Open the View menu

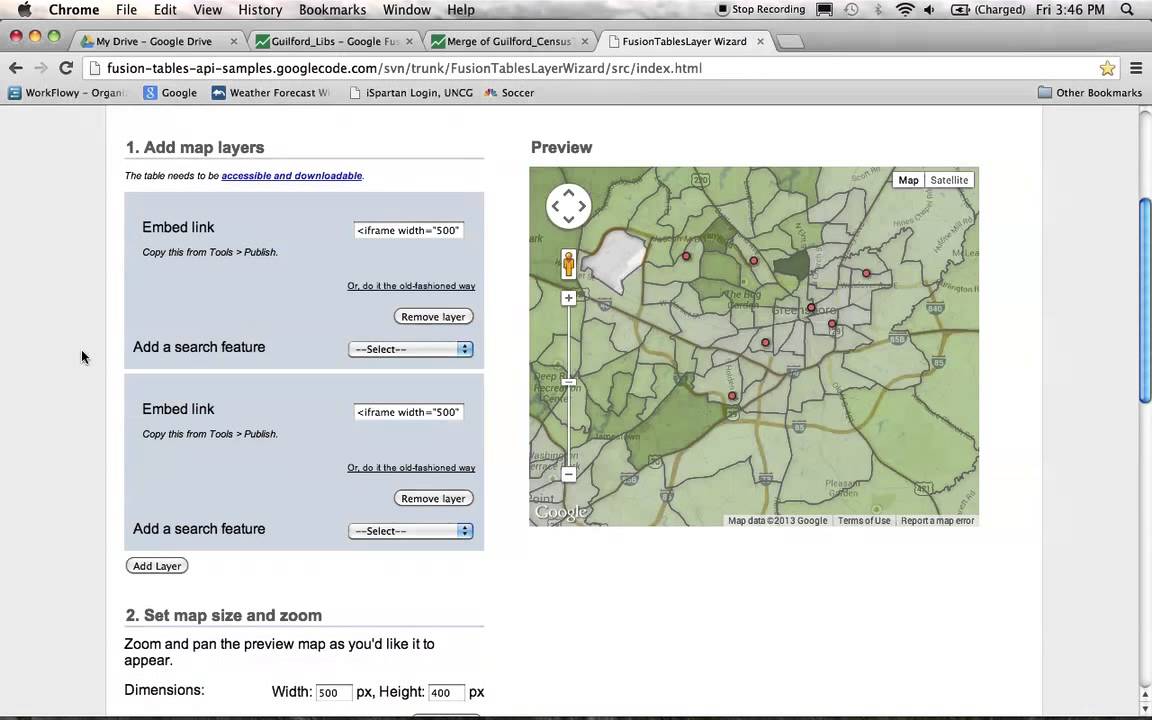click(x=207, y=10)
